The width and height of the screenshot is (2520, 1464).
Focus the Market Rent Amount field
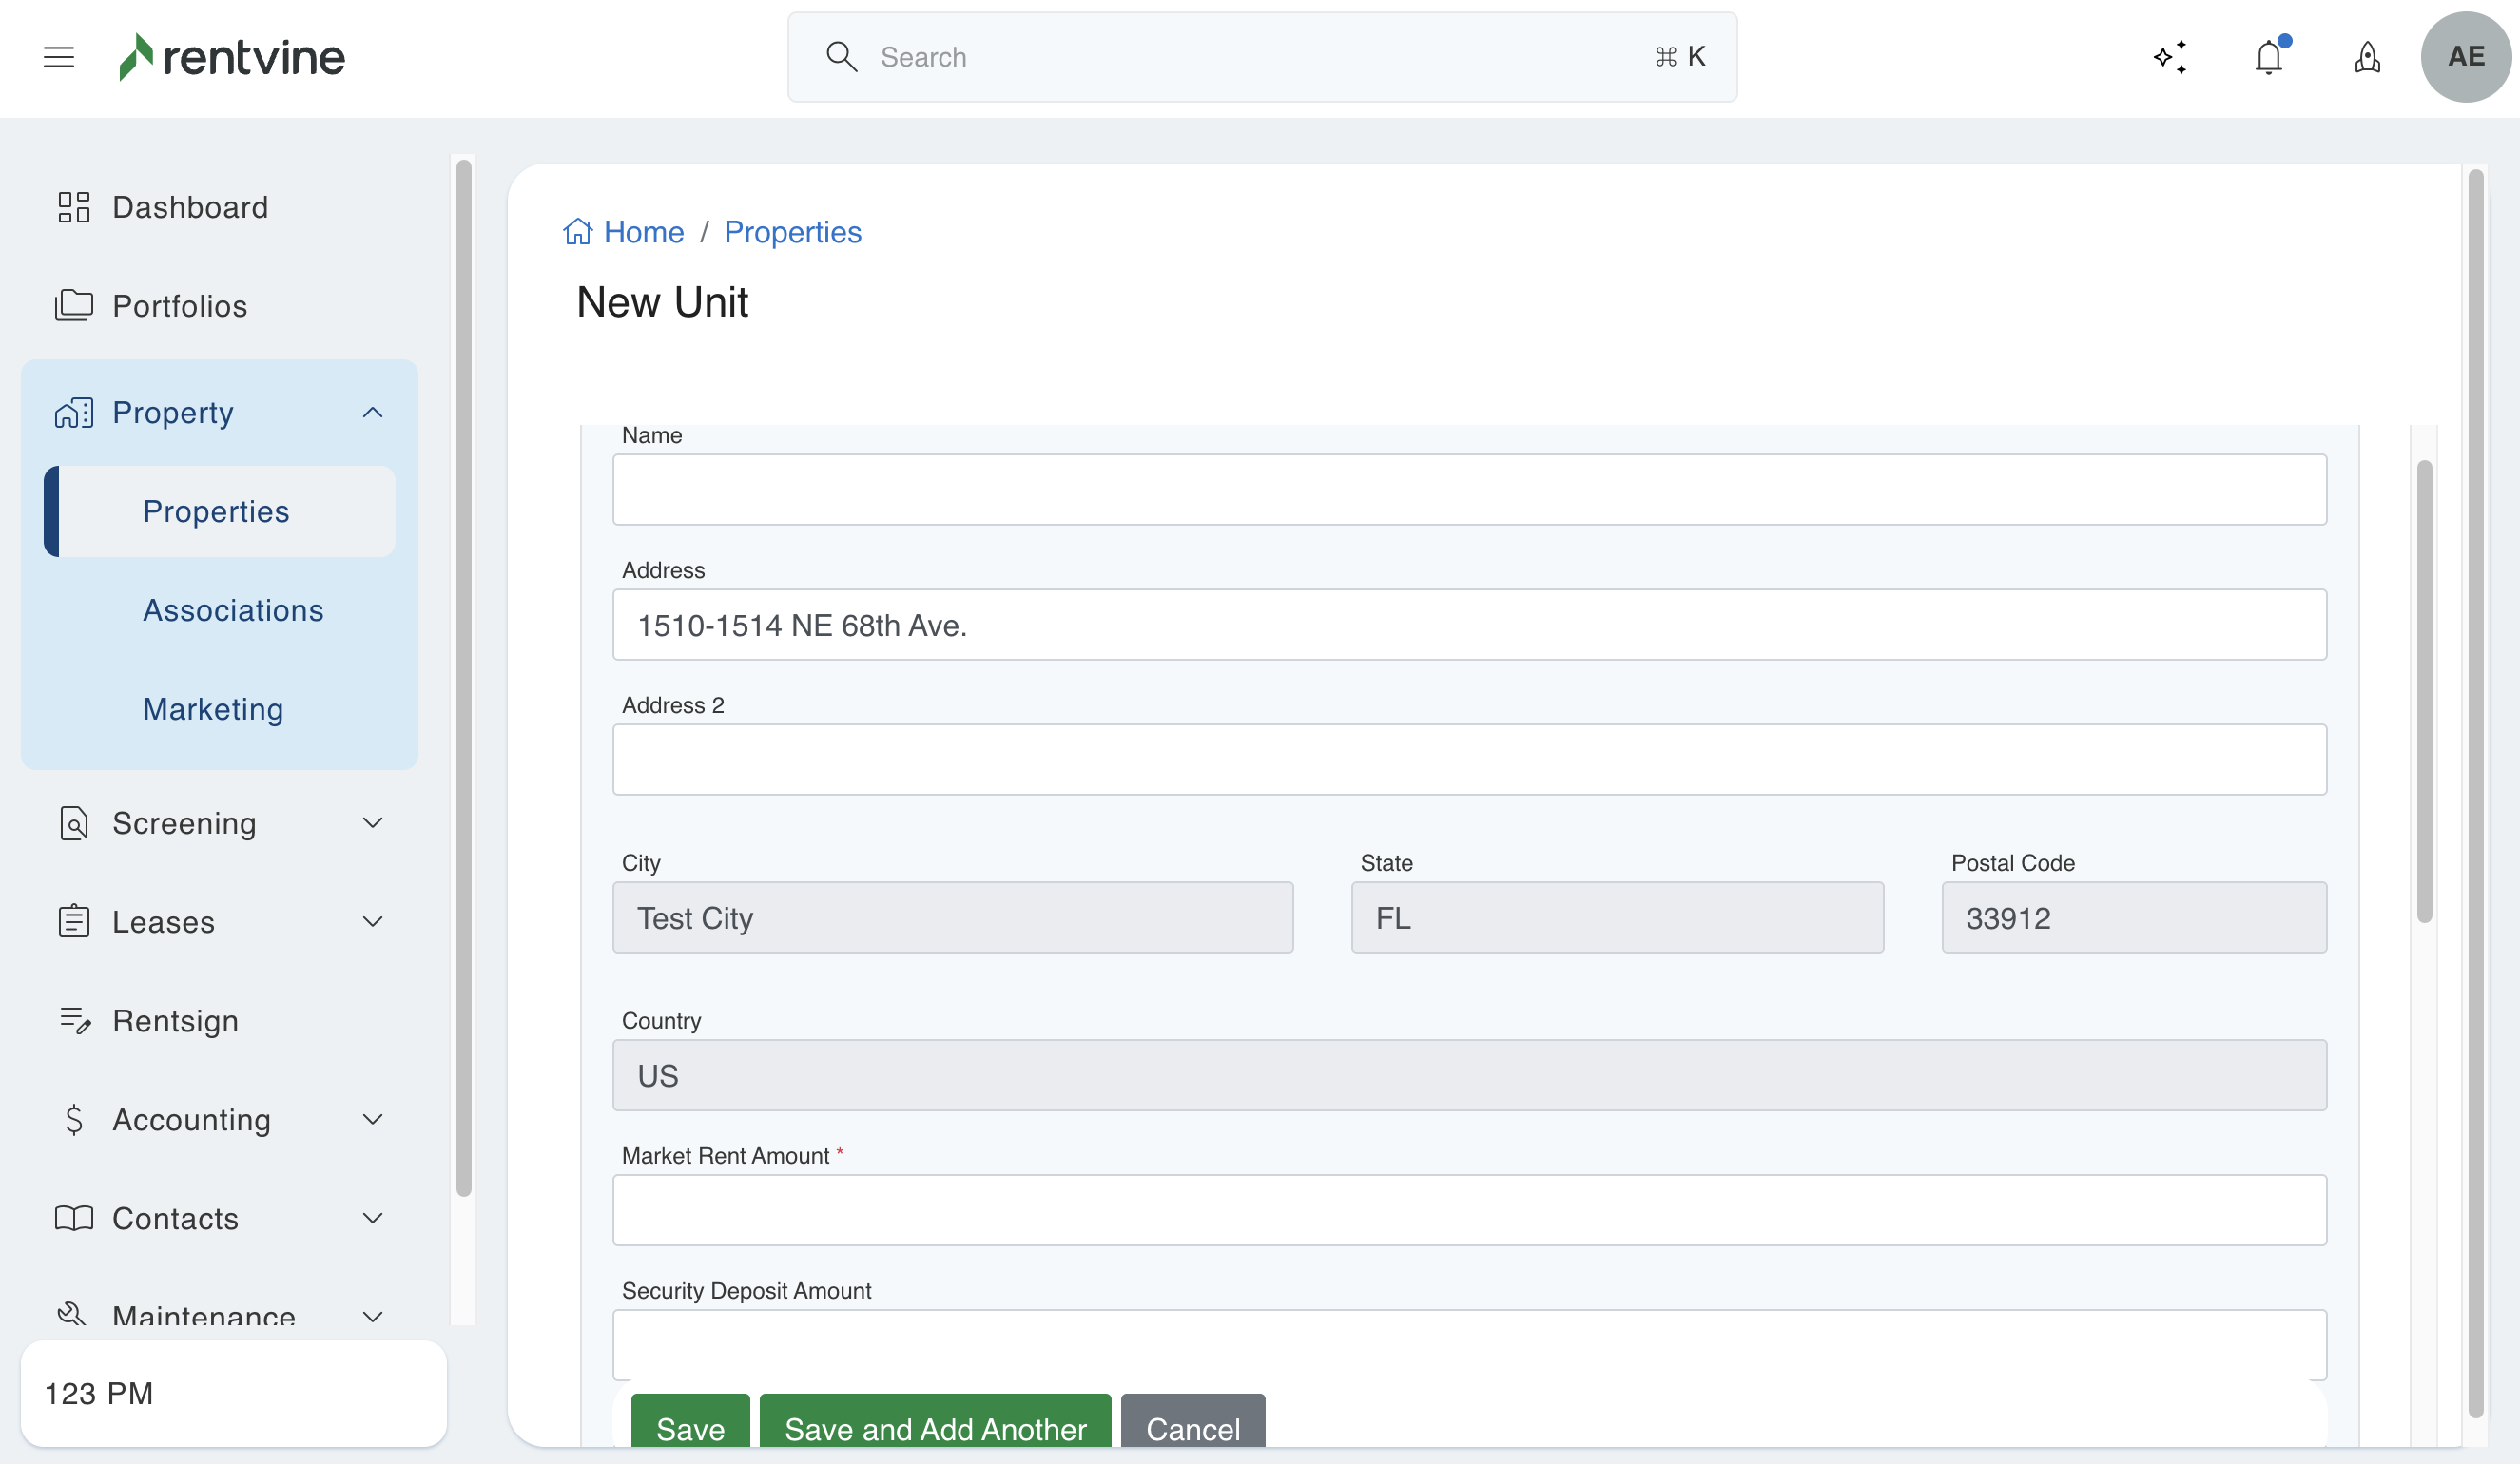tap(1469, 1210)
